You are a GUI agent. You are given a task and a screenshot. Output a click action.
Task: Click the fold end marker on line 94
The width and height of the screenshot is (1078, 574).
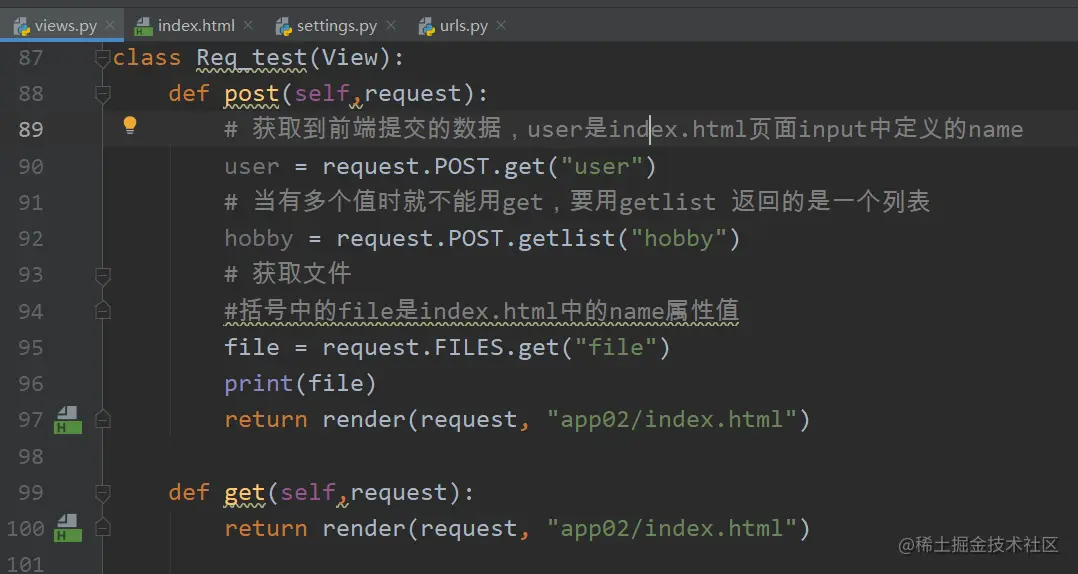[x=102, y=311]
